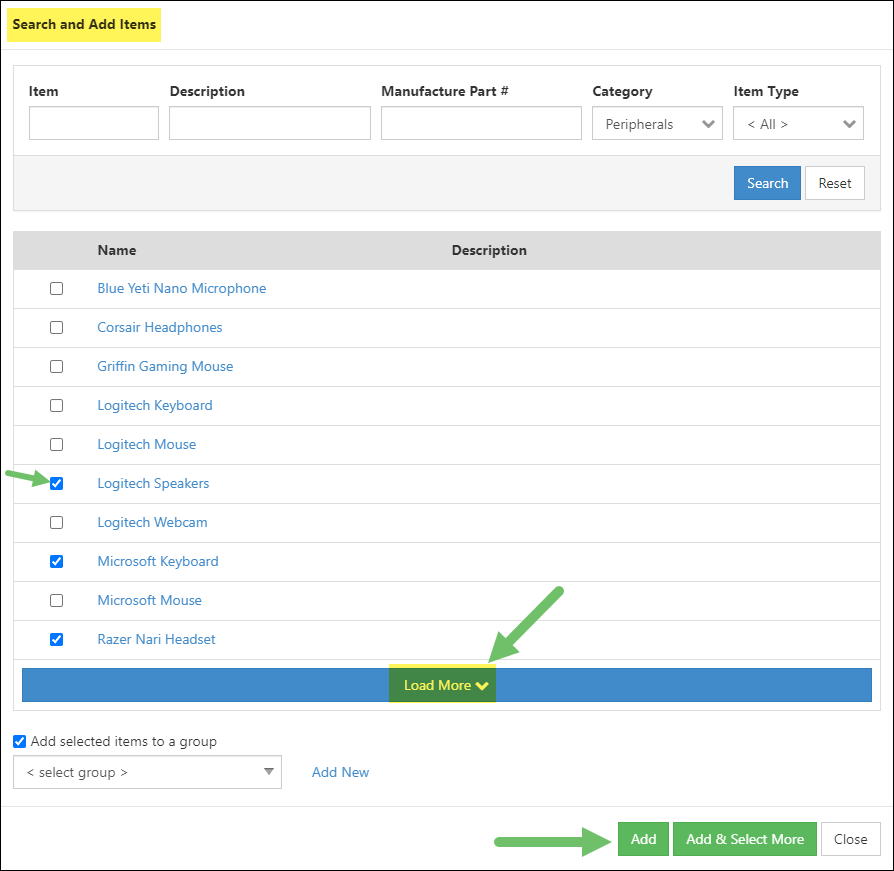Open the Logitech Mouse item link

(x=147, y=445)
